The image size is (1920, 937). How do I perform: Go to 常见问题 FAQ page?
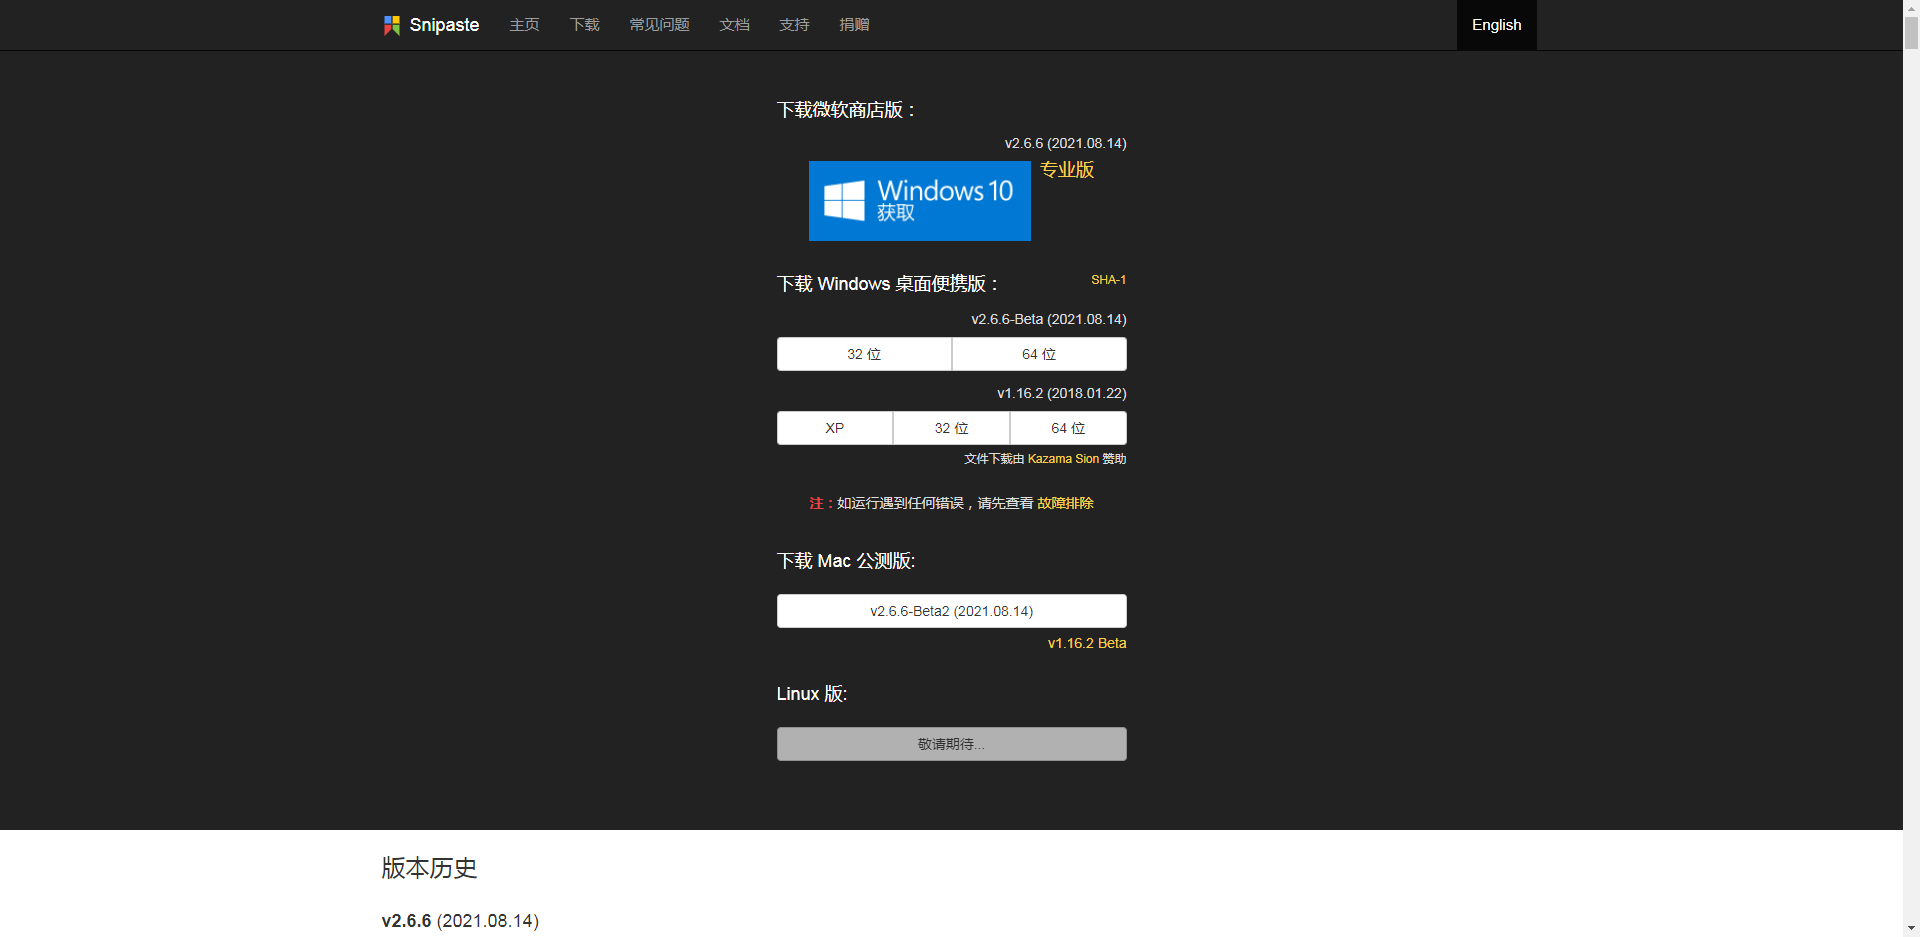[659, 25]
